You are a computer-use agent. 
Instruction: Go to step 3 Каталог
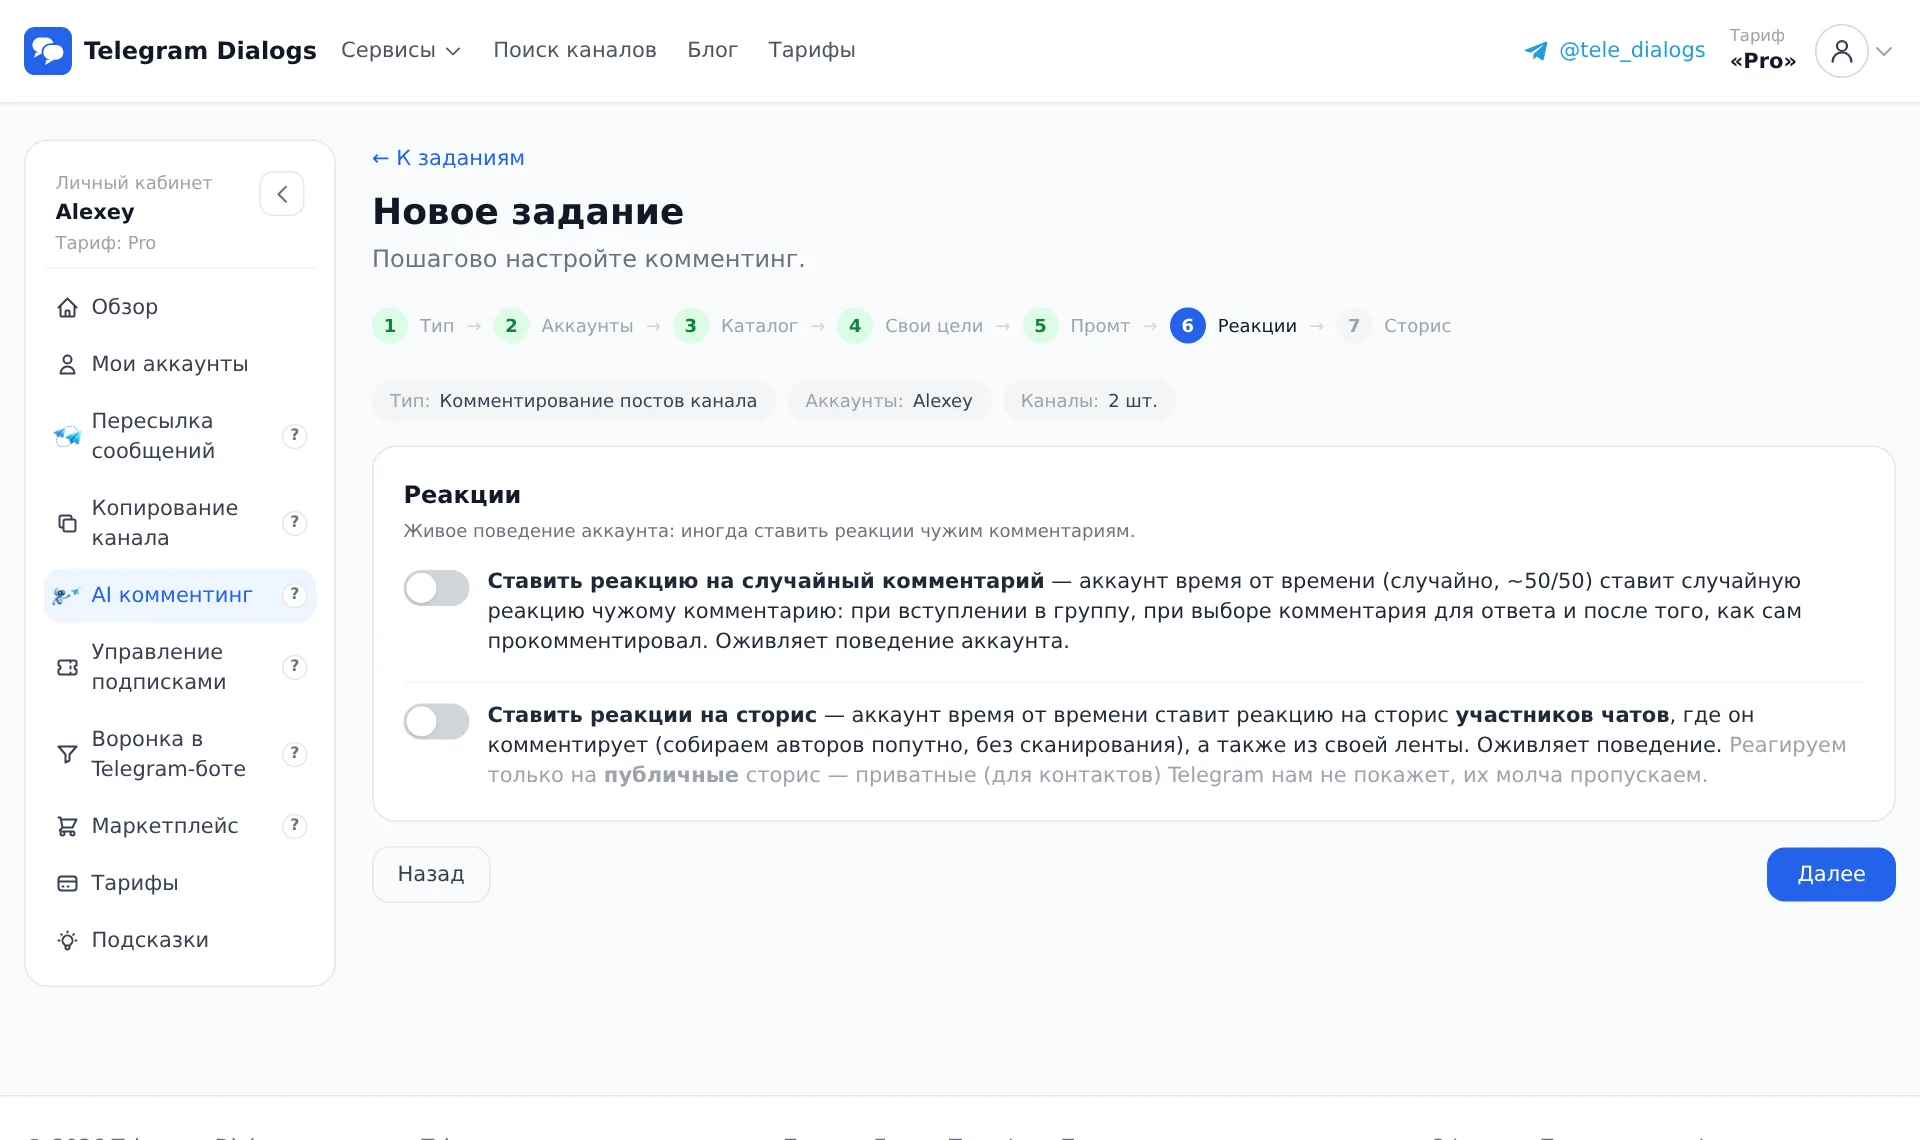[x=735, y=326]
